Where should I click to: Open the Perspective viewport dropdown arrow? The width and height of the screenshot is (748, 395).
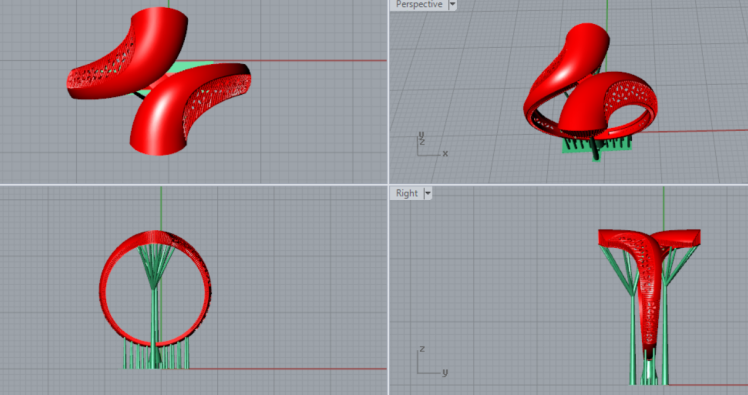pyautogui.click(x=452, y=4)
